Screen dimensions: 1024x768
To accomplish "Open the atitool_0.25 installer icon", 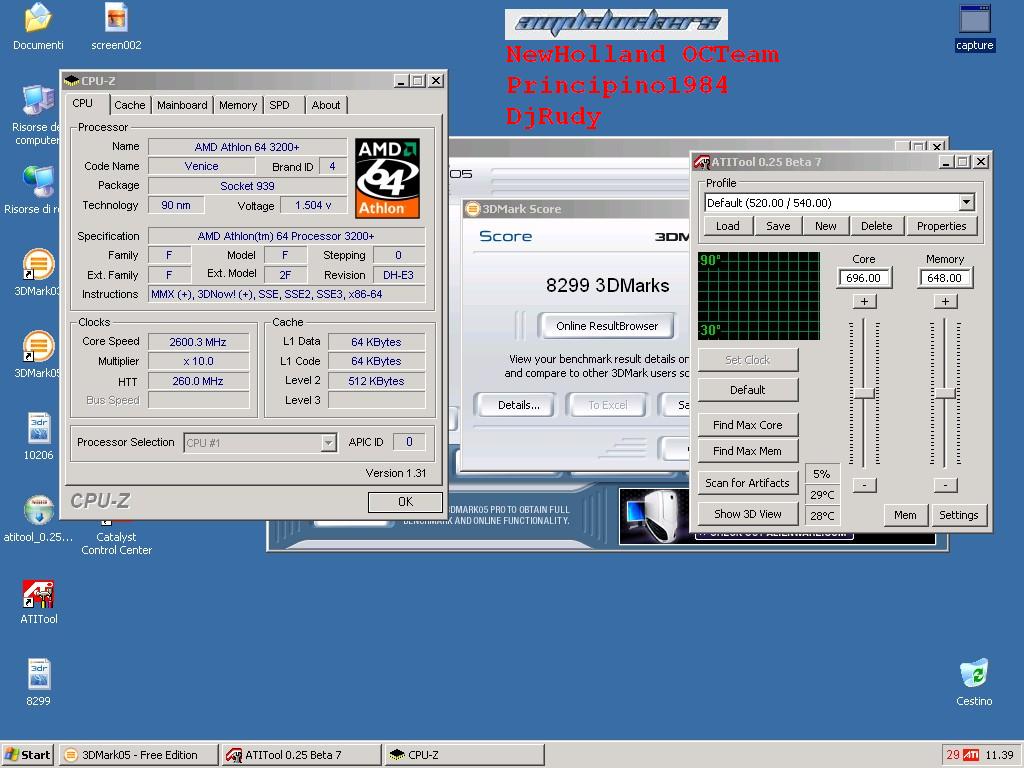I will tap(39, 510).
